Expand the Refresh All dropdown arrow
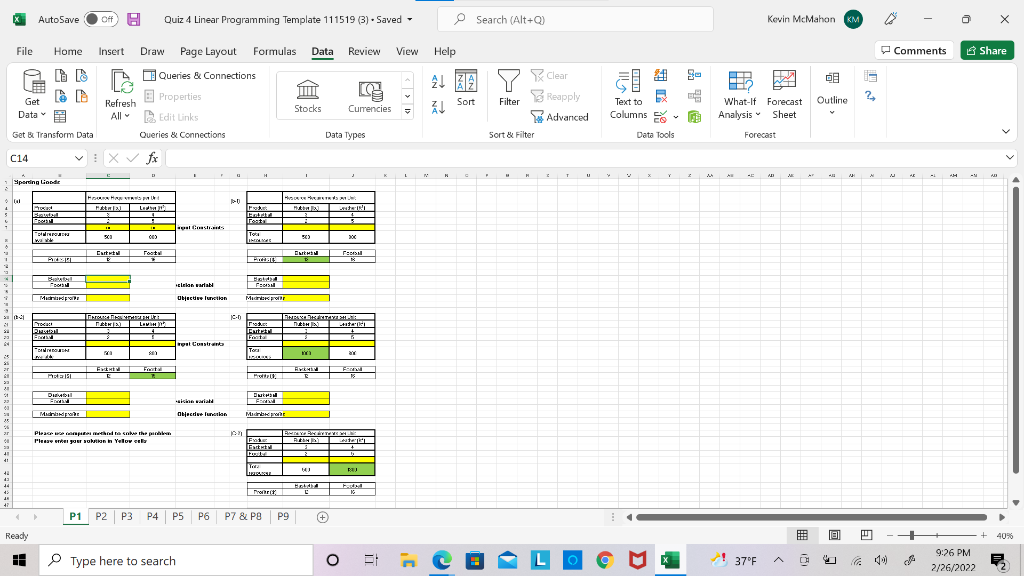The width and height of the screenshot is (1024, 576). pyautogui.click(x=127, y=116)
